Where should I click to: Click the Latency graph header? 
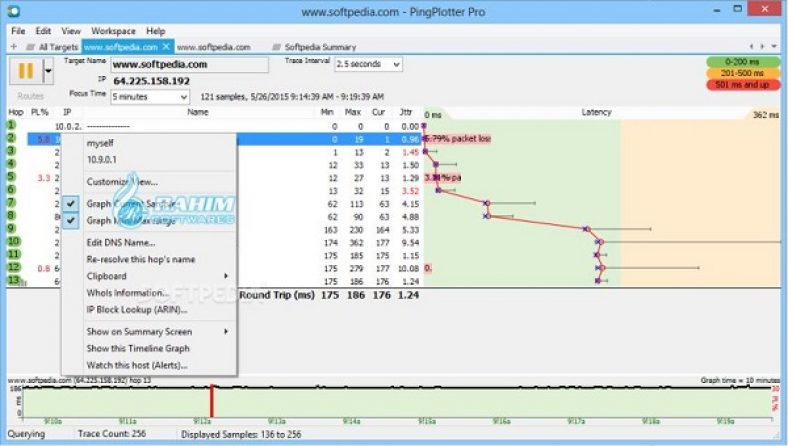(597, 112)
